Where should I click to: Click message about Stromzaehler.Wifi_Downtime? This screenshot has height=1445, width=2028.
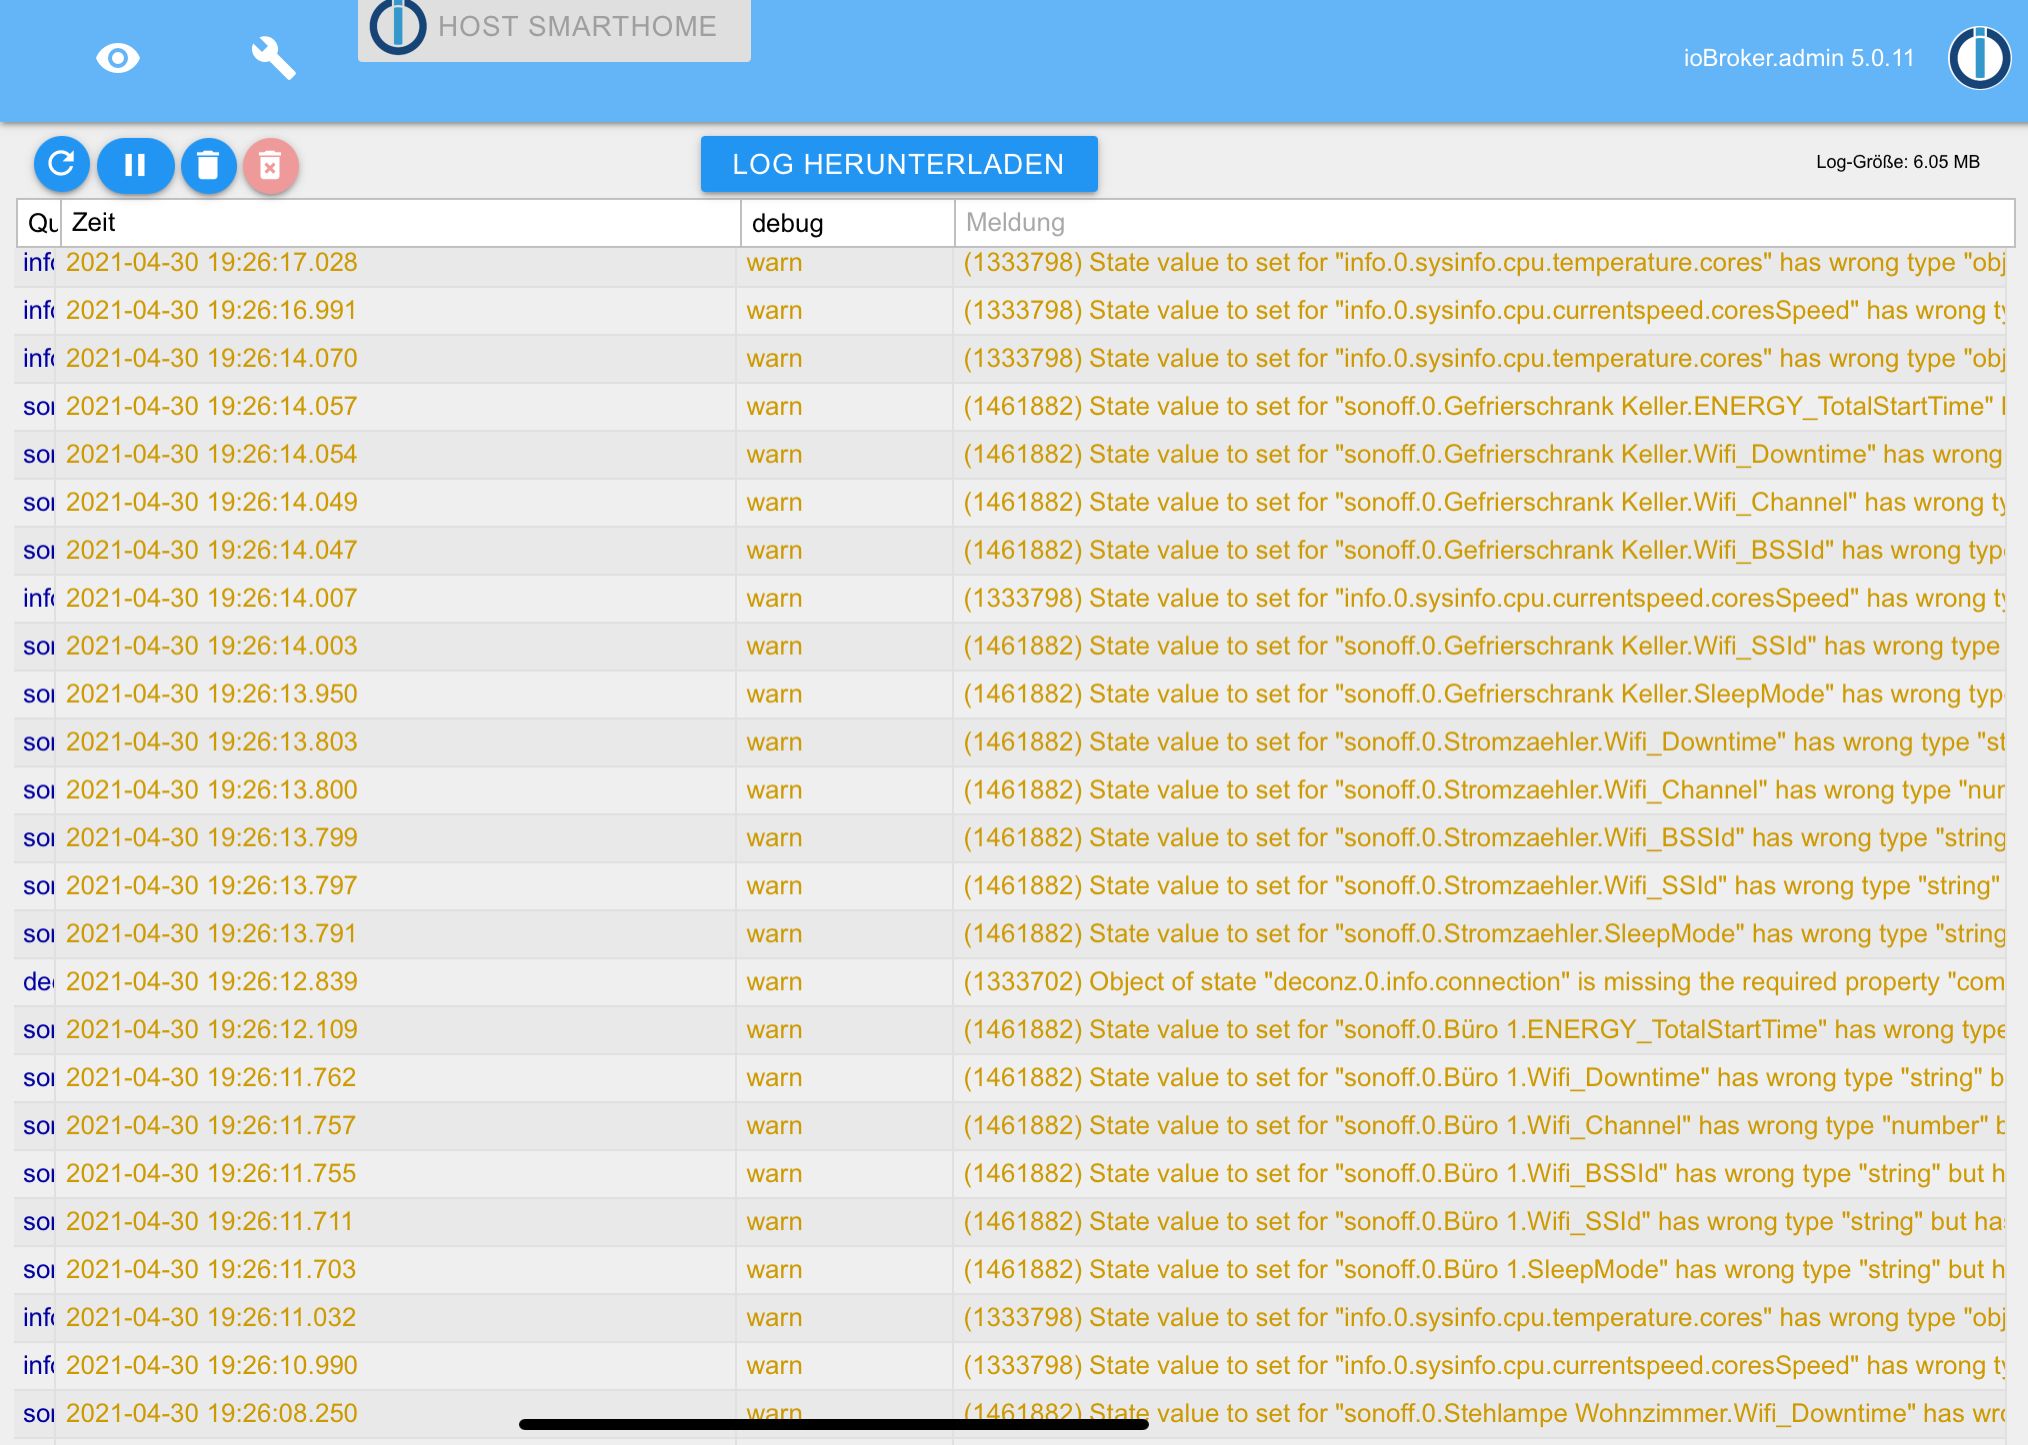tap(1484, 742)
